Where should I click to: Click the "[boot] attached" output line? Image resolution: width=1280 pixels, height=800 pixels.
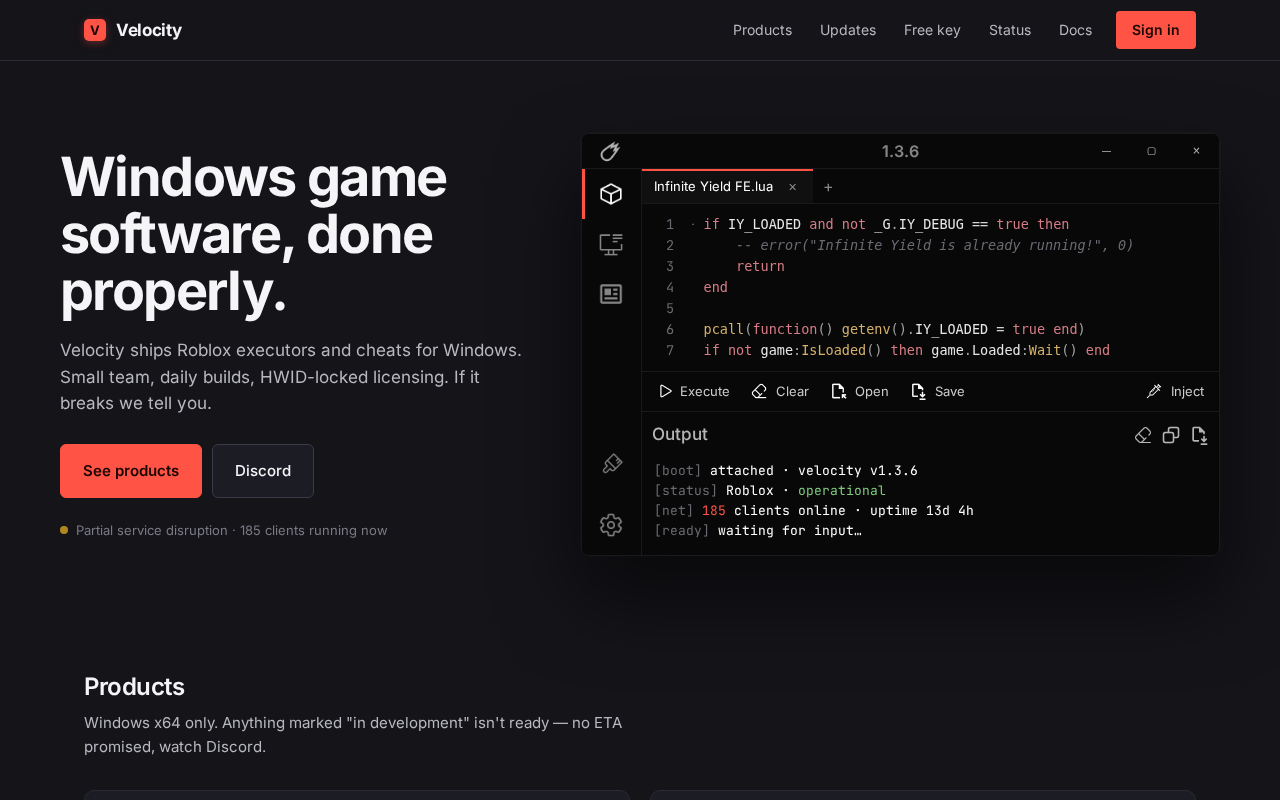click(786, 470)
